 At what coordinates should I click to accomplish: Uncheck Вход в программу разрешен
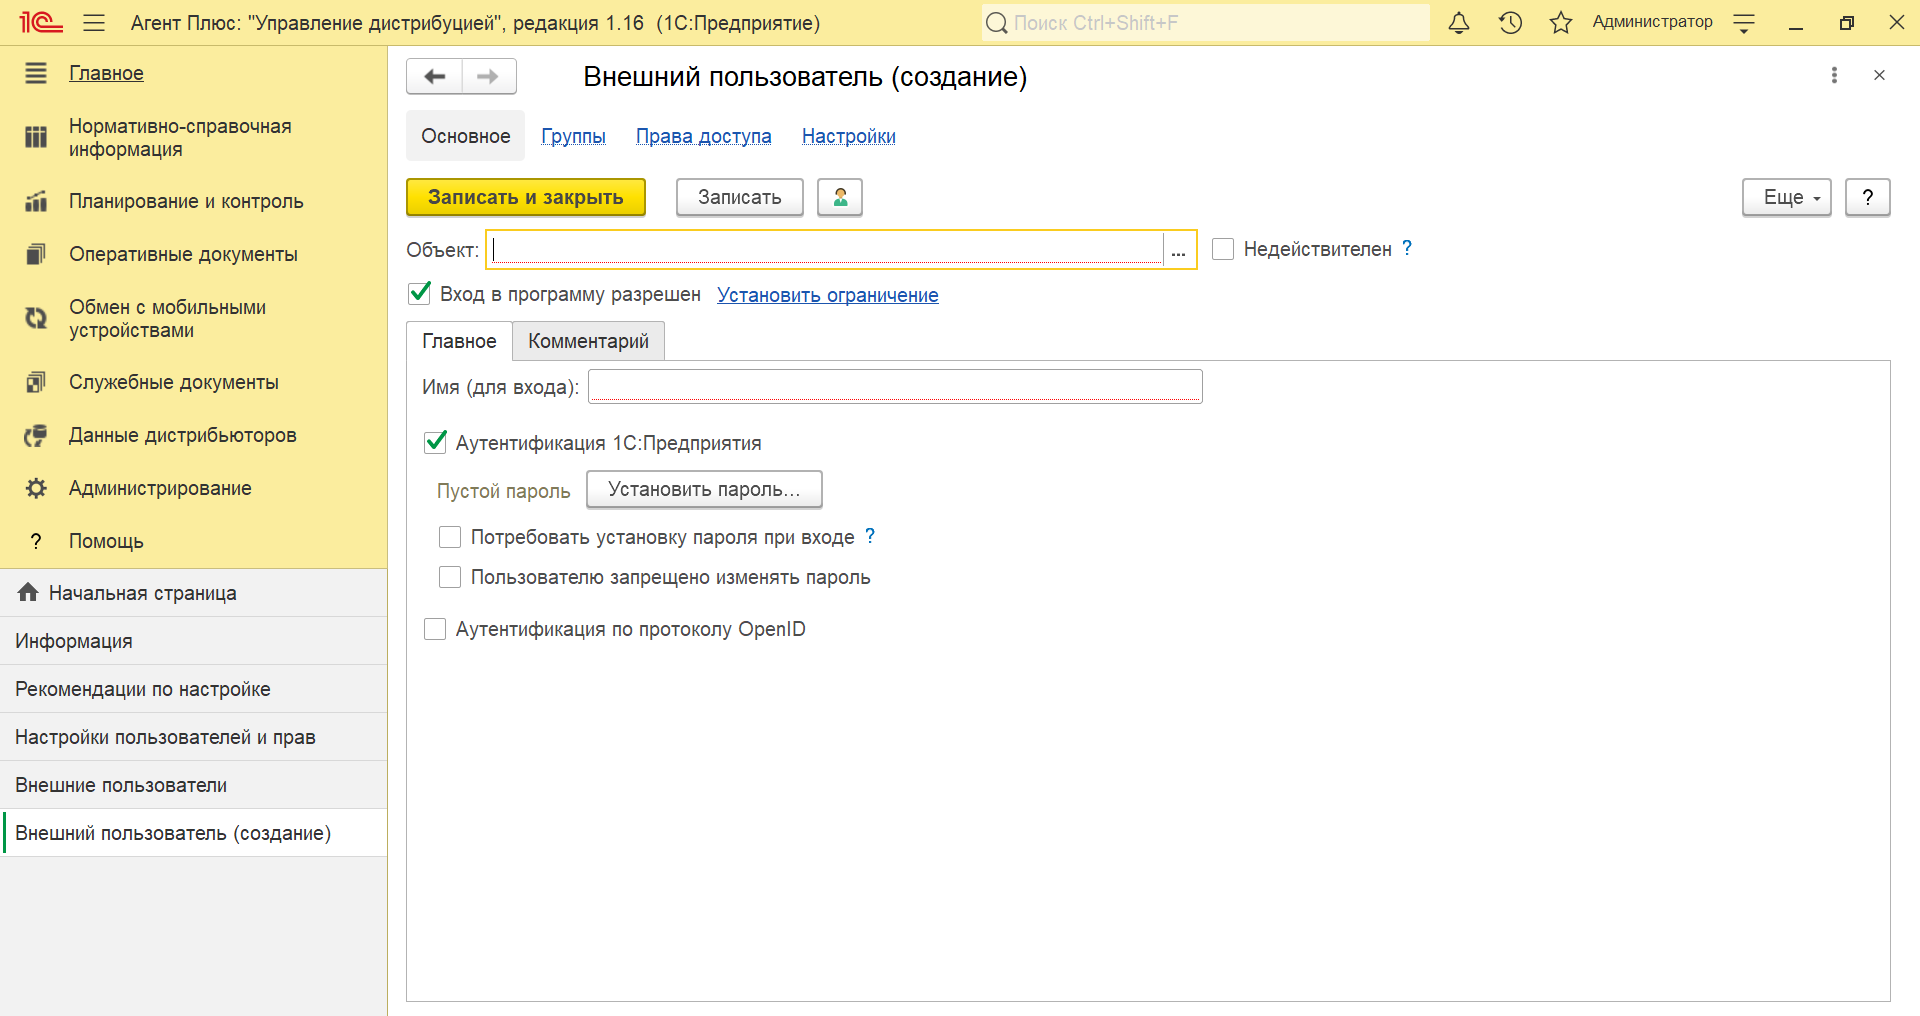tap(420, 294)
